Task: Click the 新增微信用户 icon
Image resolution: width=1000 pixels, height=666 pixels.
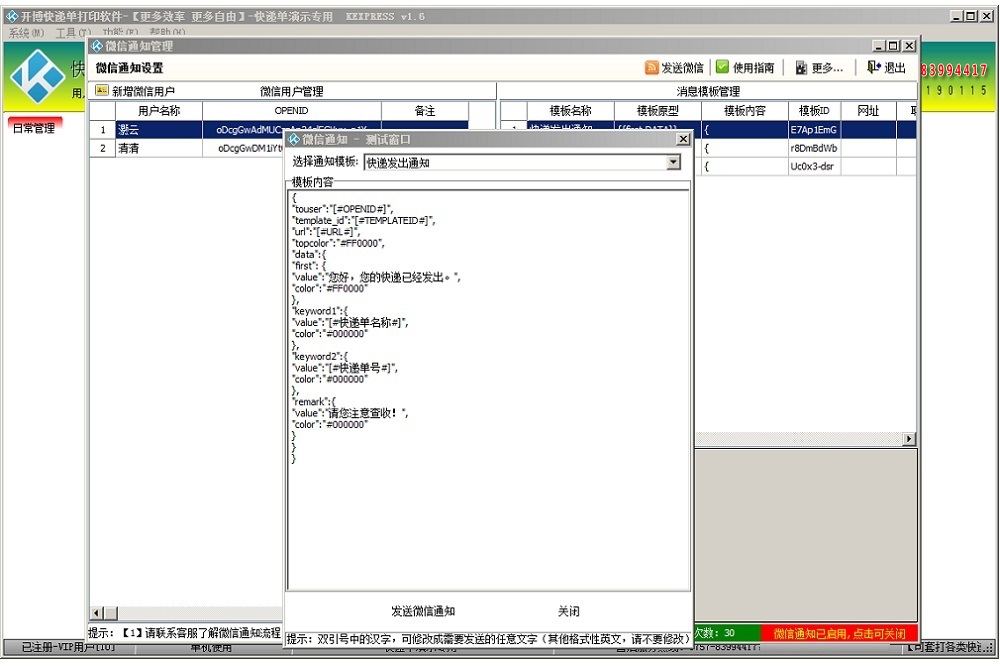Action: pyautogui.click(x=102, y=91)
